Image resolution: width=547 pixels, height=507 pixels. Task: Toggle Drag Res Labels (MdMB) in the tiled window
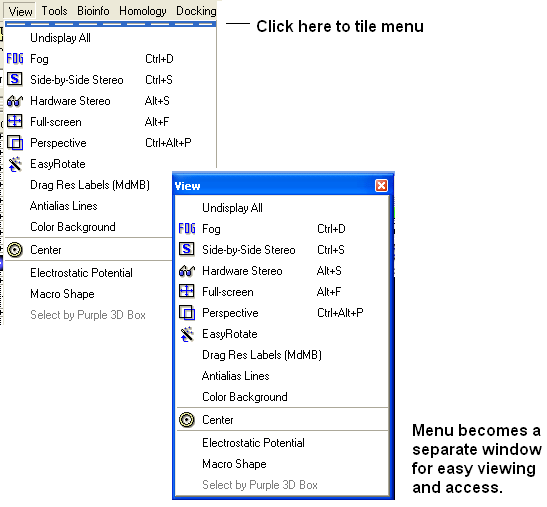tap(262, 355)
